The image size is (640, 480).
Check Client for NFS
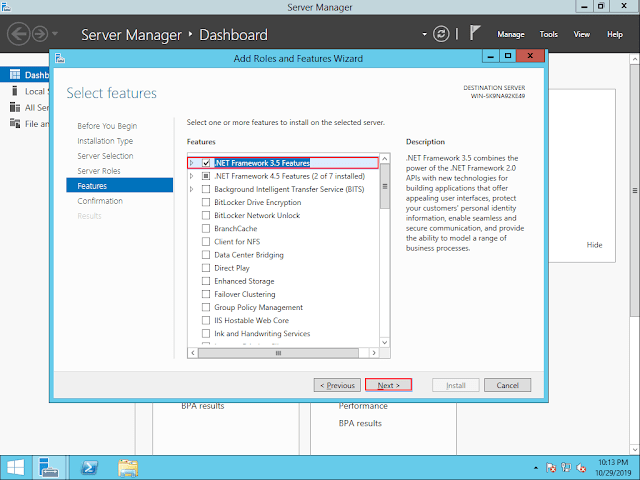click(x=206, y=242)
